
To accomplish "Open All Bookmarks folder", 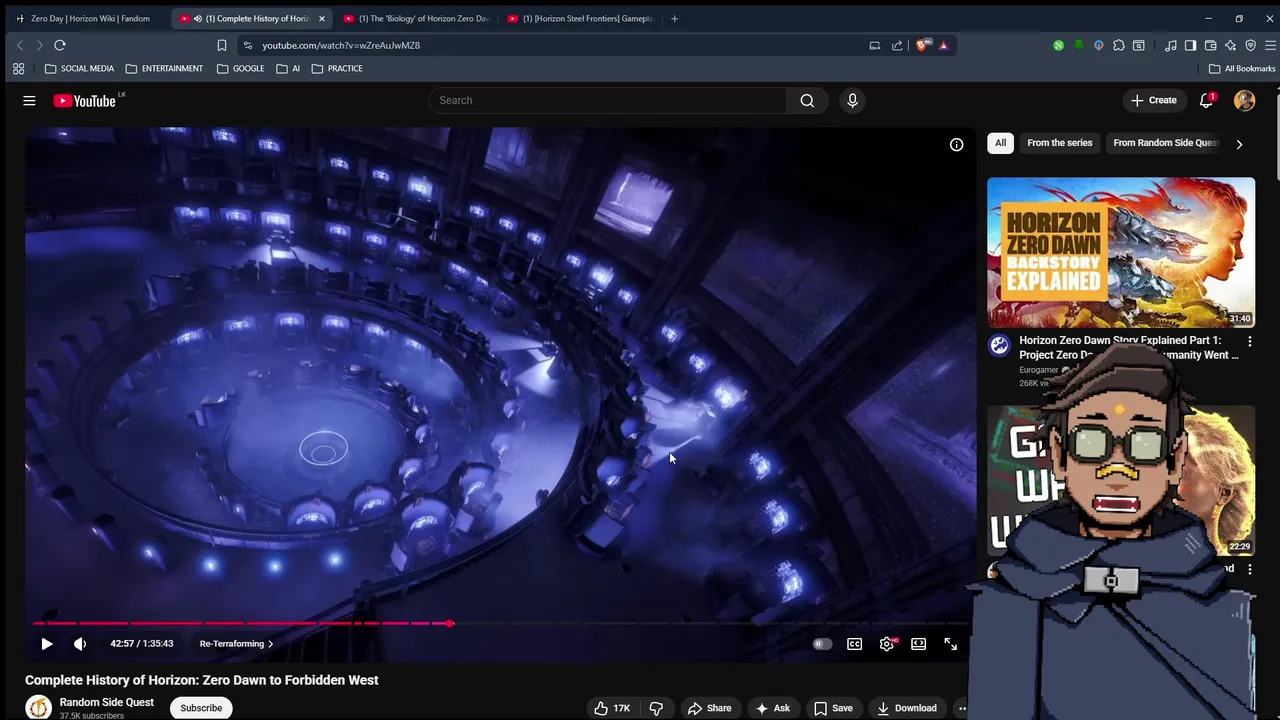I will click(1242, 69).
